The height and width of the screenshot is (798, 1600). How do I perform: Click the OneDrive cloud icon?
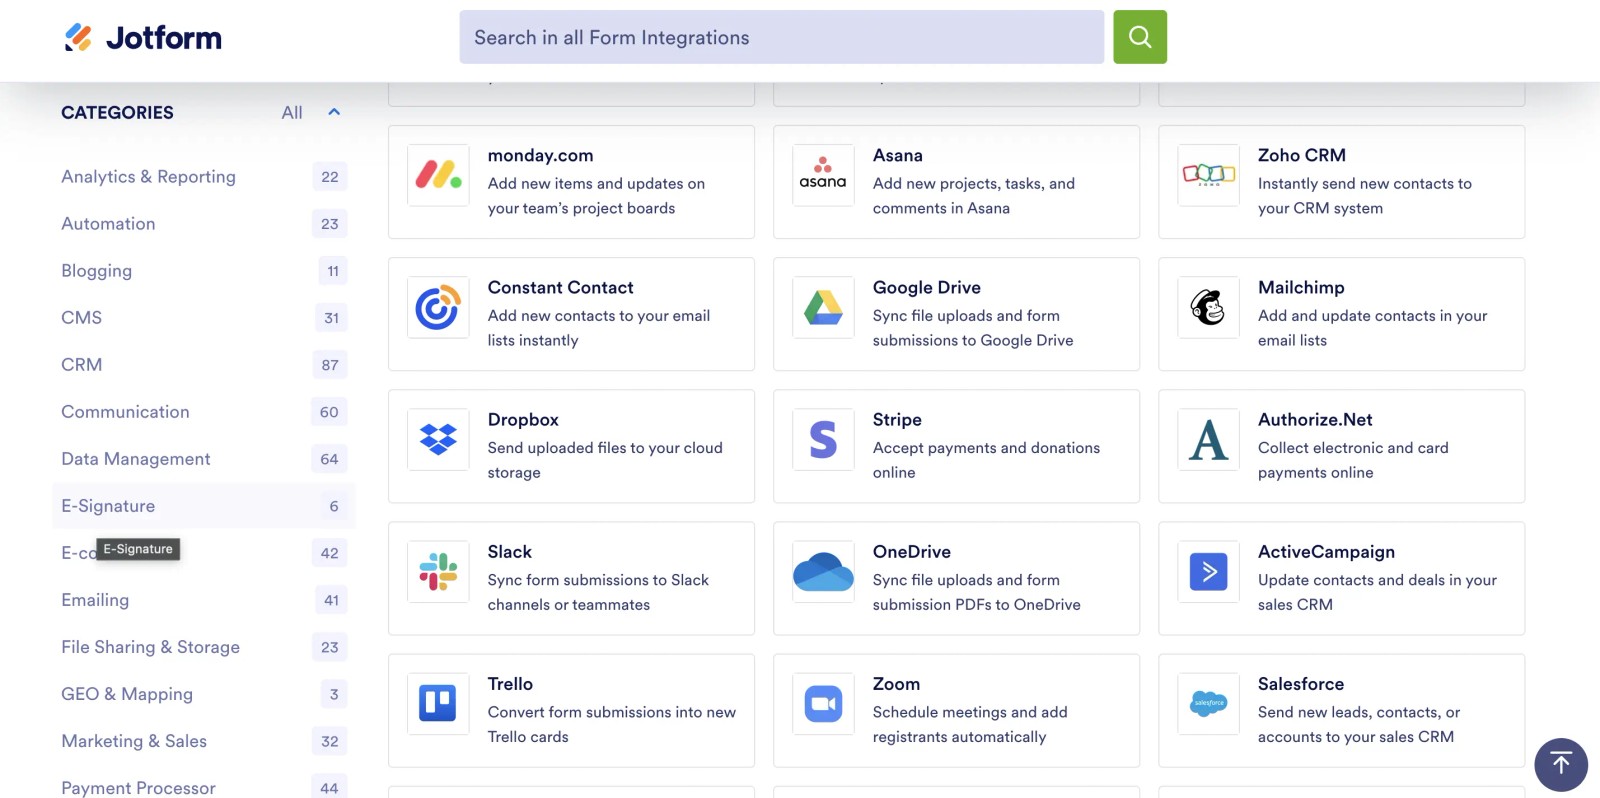pos(823,571)
